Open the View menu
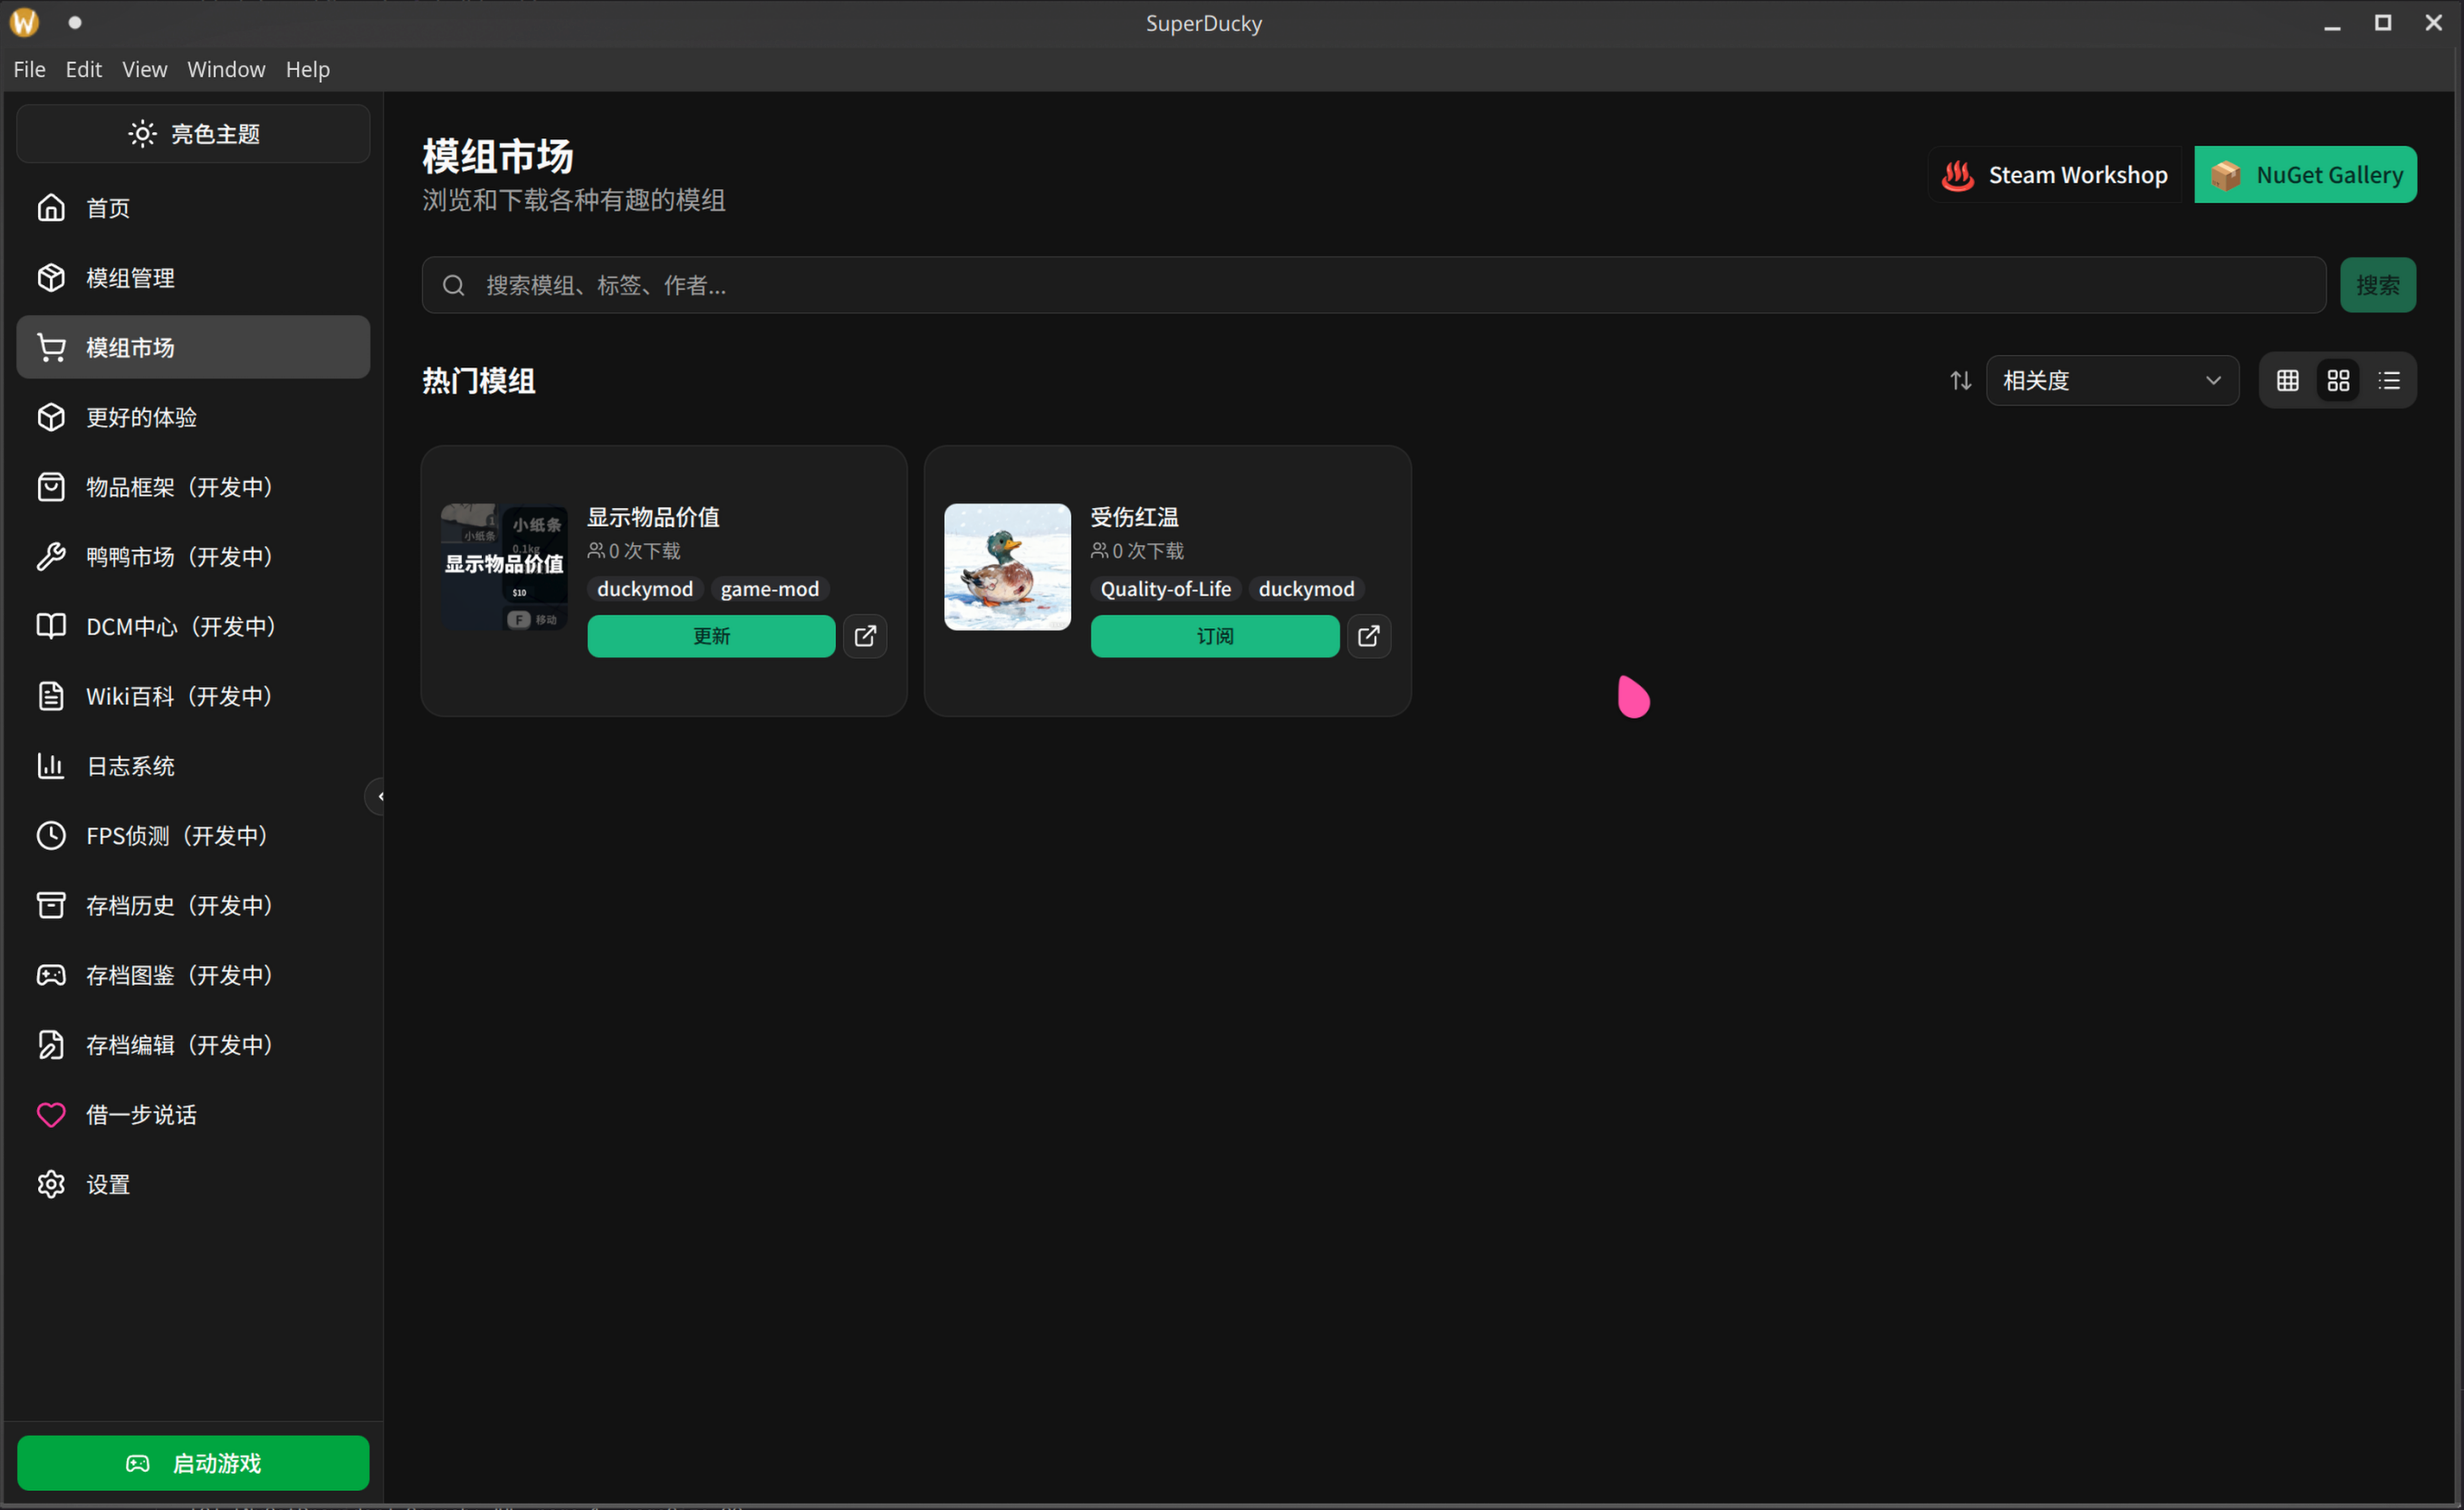Image resolution: width=2464 pixels, height=1510 pixels. [144, 68]
